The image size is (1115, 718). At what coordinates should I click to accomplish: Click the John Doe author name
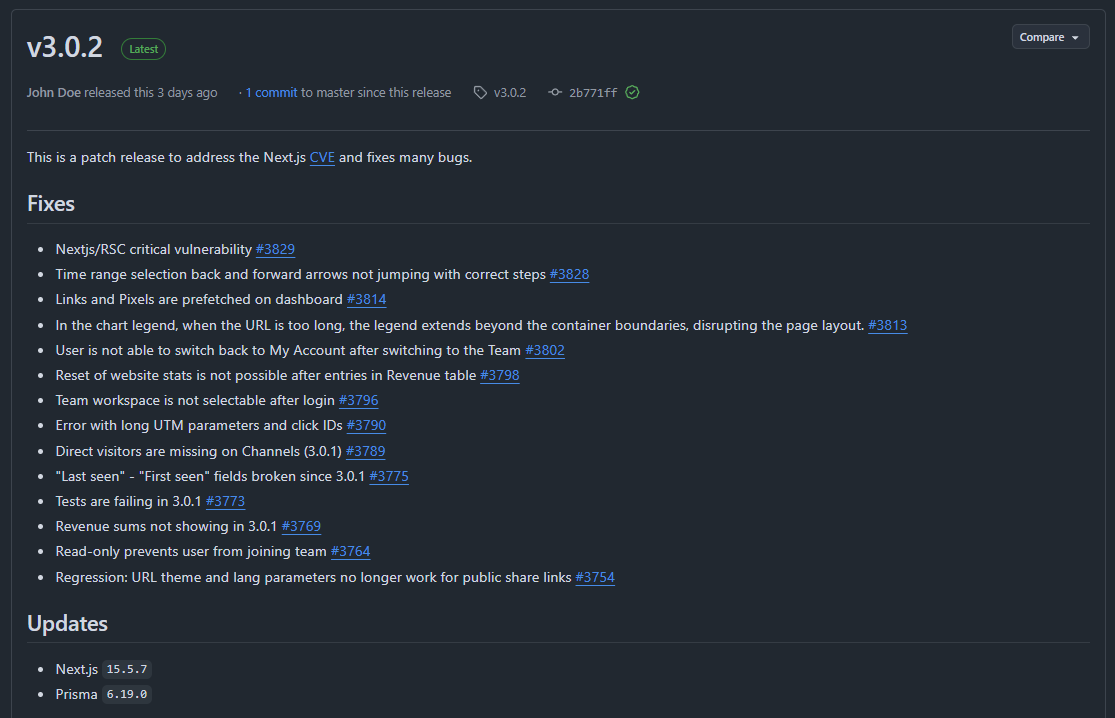54,93
